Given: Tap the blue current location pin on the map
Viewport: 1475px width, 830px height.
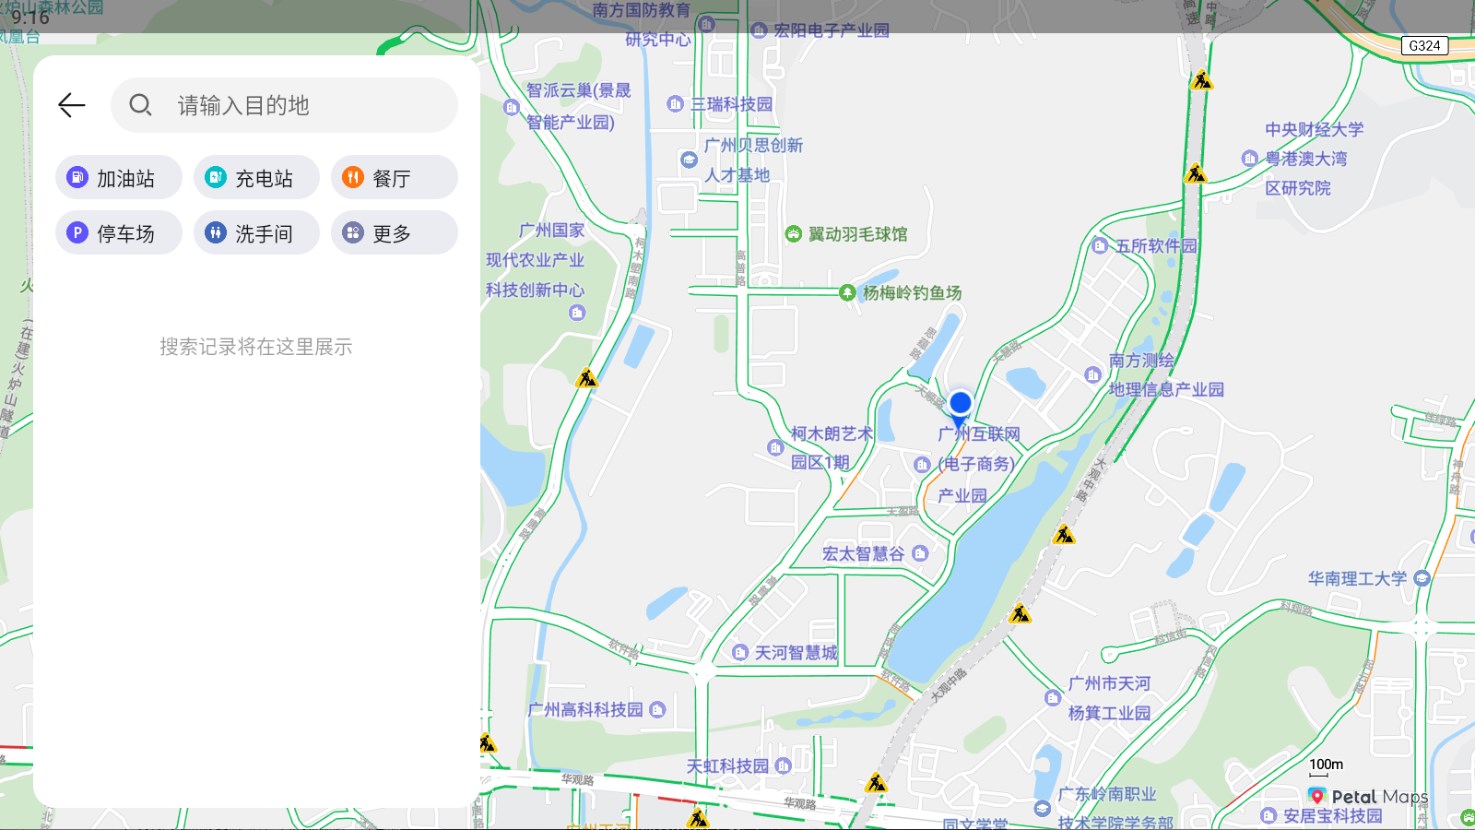Looking at the screenshot, I should (958, 404).
